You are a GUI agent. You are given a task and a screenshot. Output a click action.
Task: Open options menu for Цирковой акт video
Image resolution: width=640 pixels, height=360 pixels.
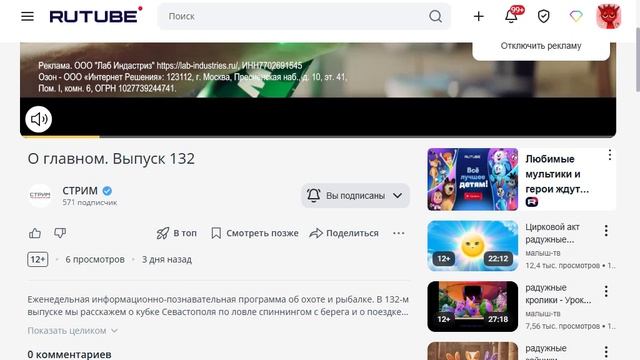606,231
